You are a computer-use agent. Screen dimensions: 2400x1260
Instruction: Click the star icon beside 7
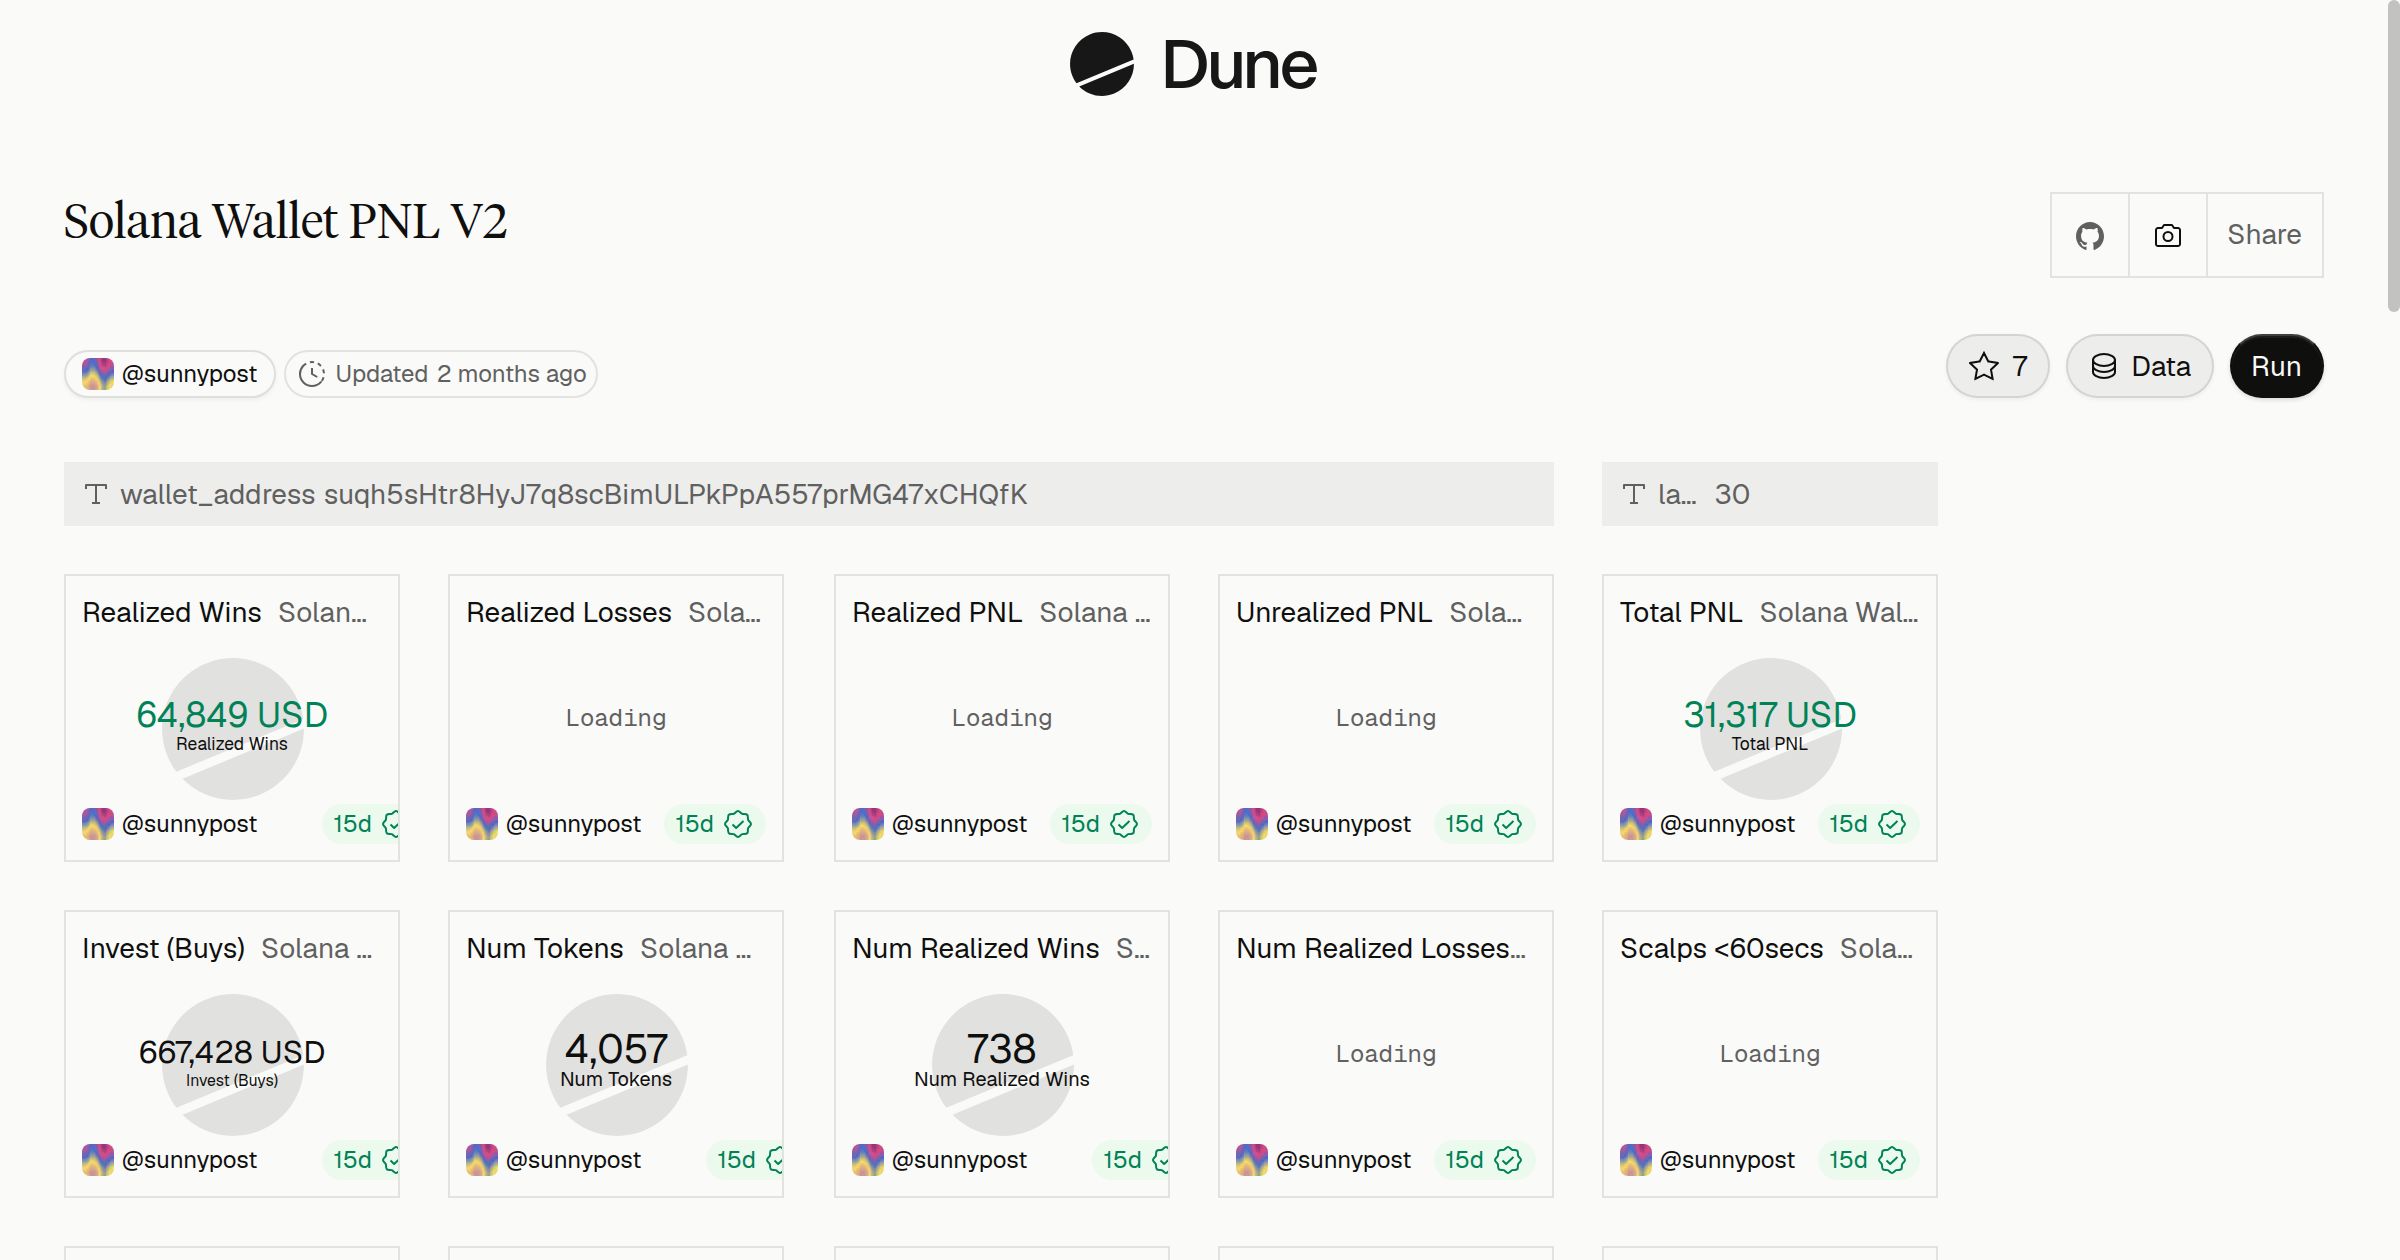tap(1984, 366)
